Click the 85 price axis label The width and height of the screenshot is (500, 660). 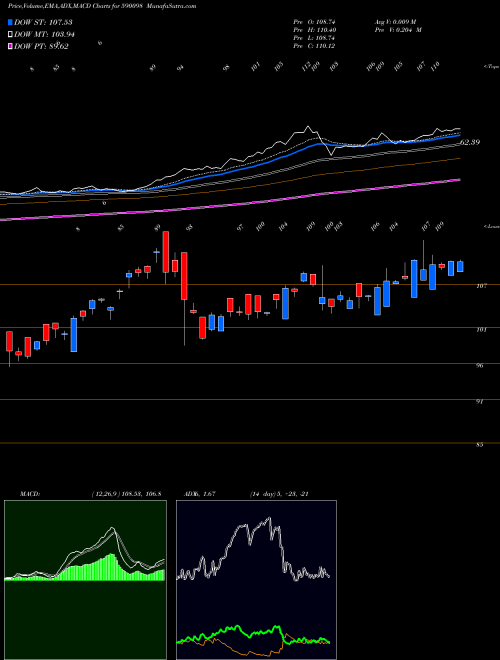tap(479, 444)
